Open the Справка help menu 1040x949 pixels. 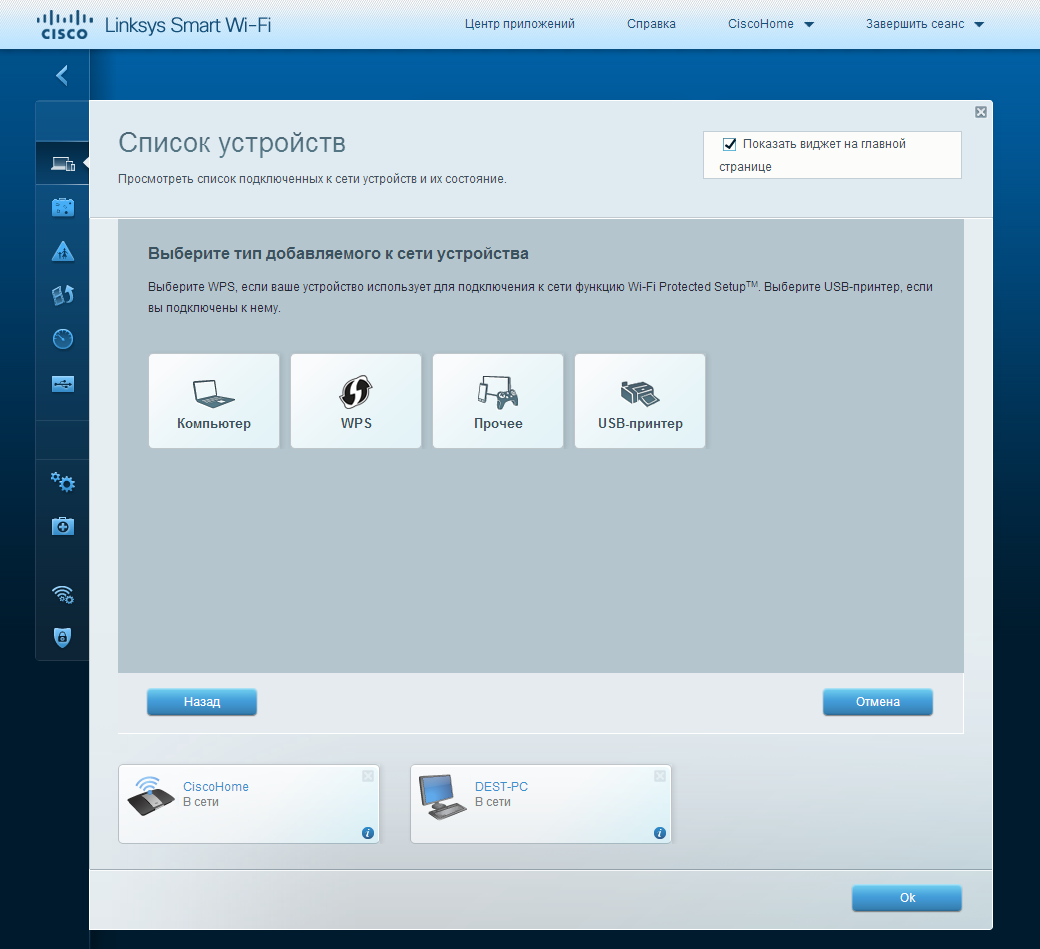pyautogui.click(x=651, y=24)
